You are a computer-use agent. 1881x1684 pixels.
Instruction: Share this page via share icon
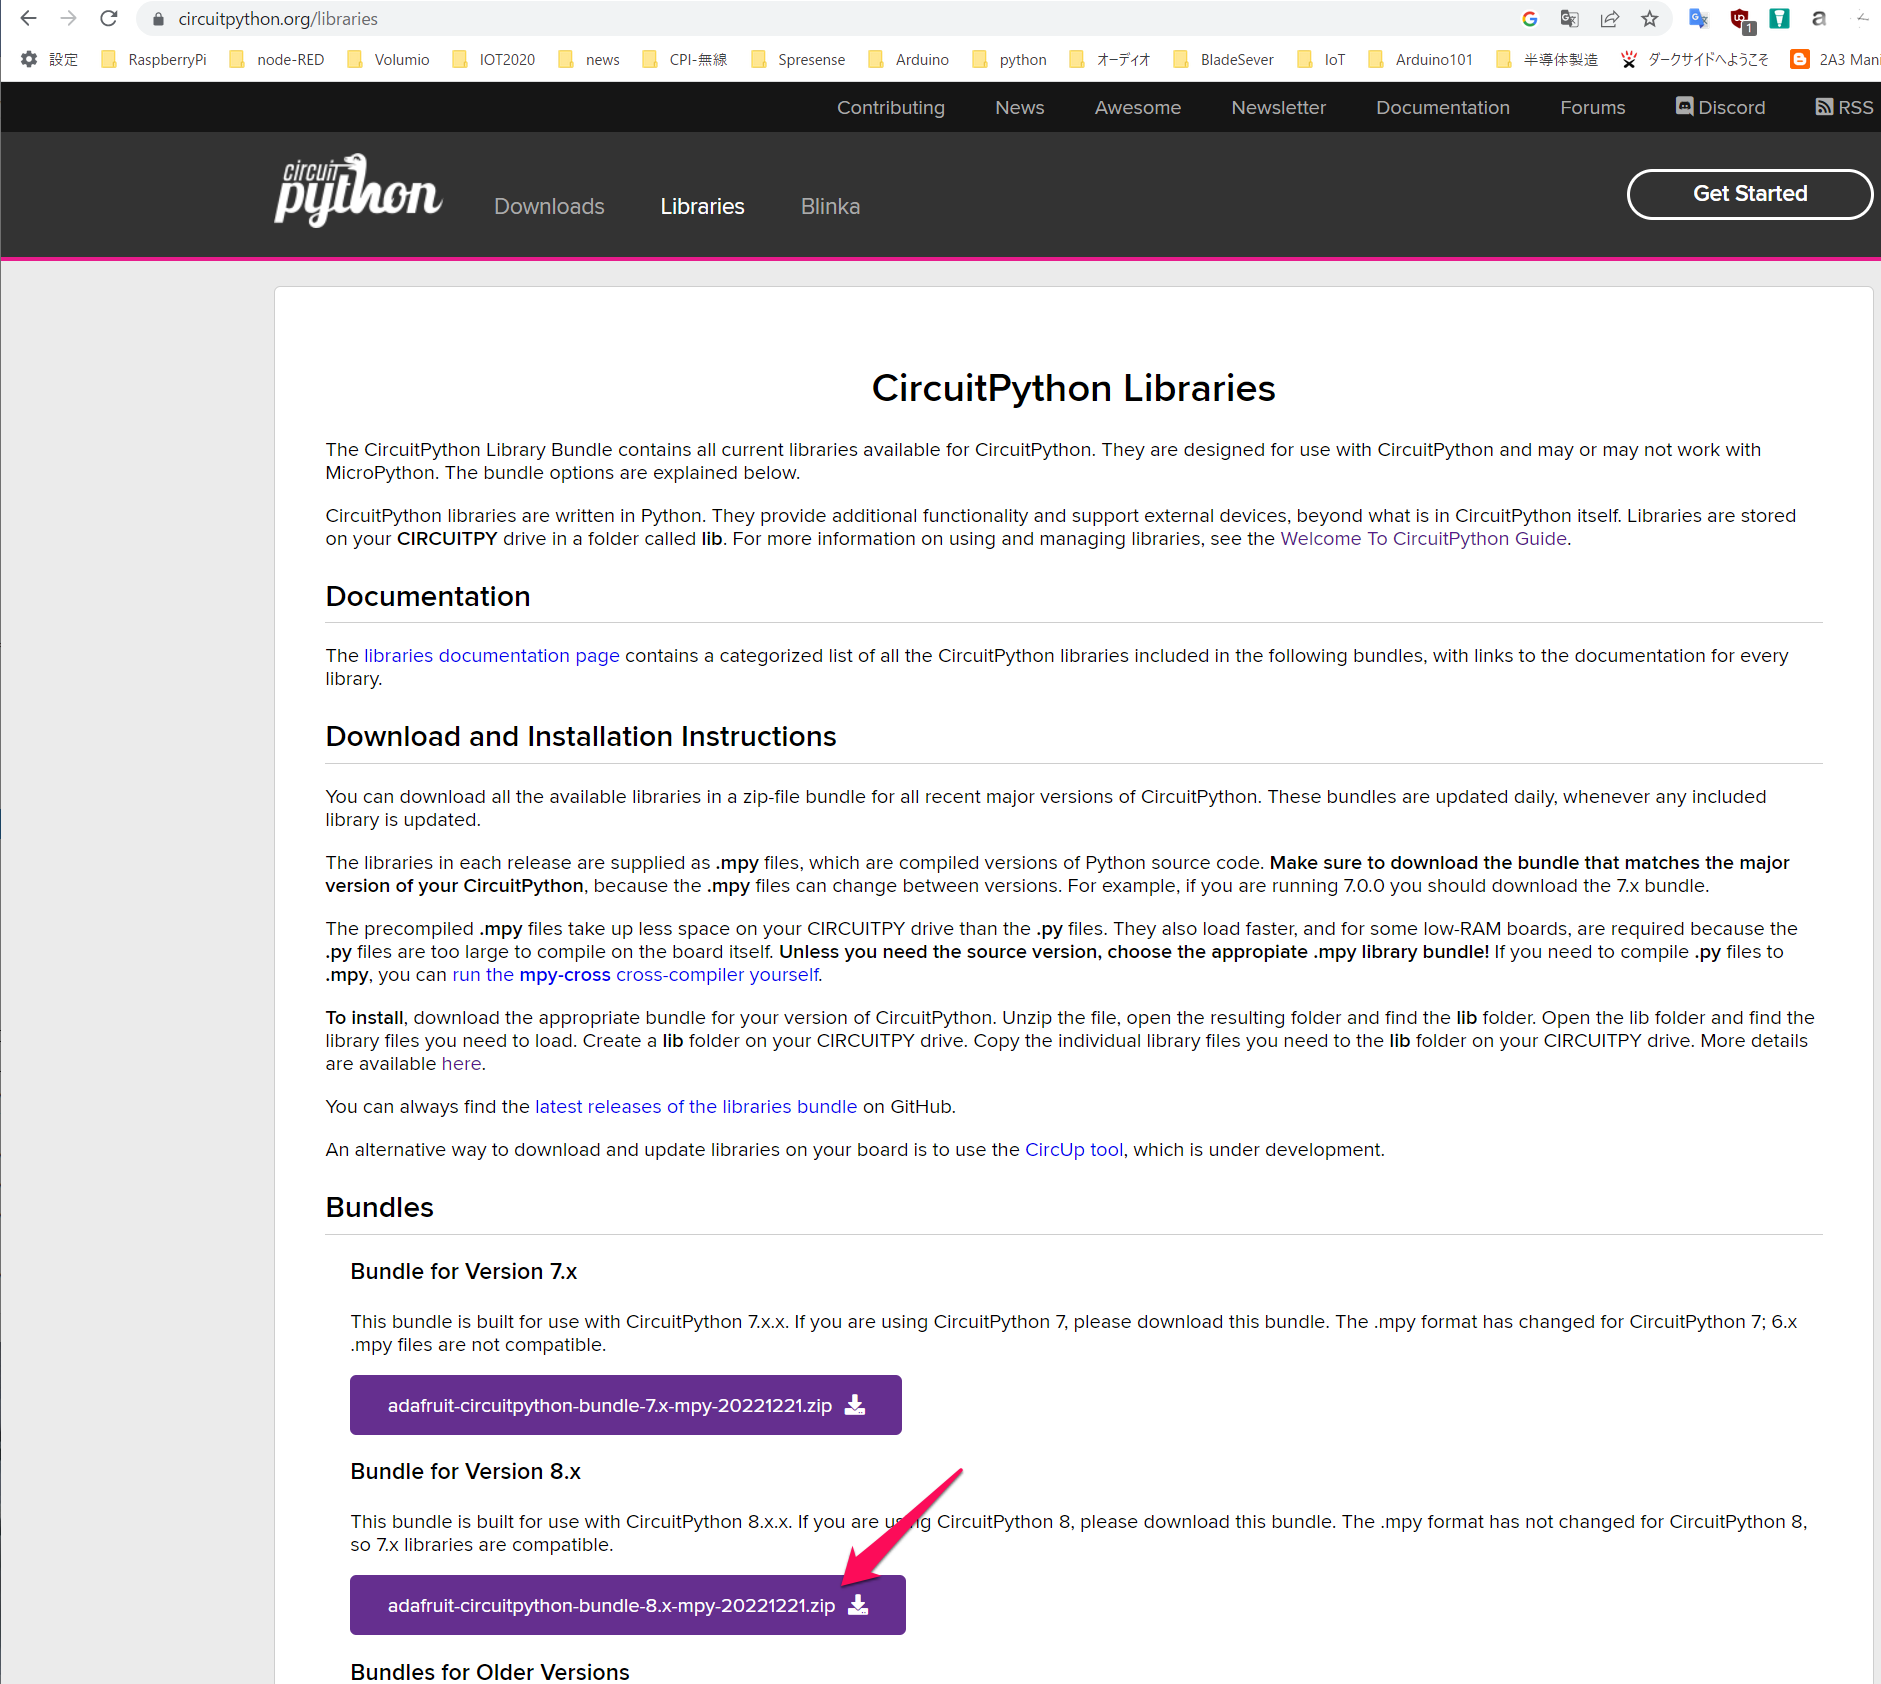pos(1609,19)
